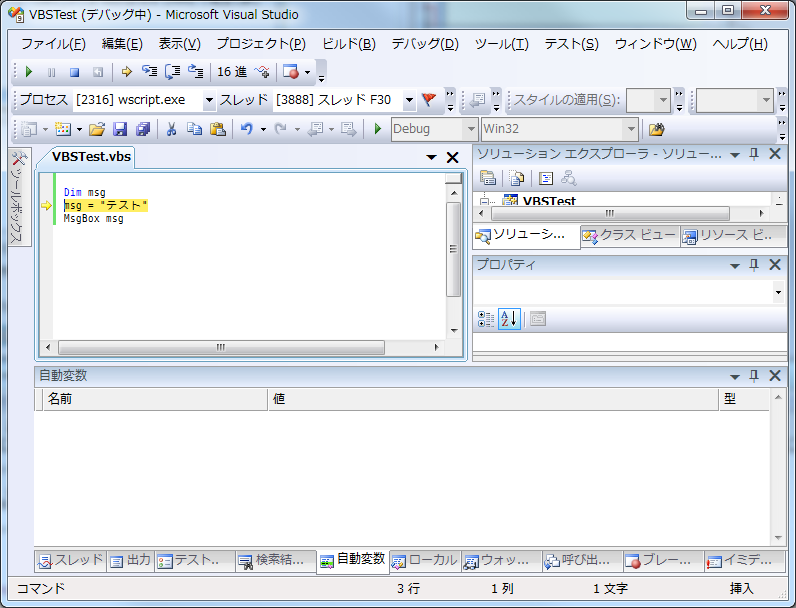Open the Breakpoints window toolbar icon
The image size is (796, 608).
click(291, 72)
